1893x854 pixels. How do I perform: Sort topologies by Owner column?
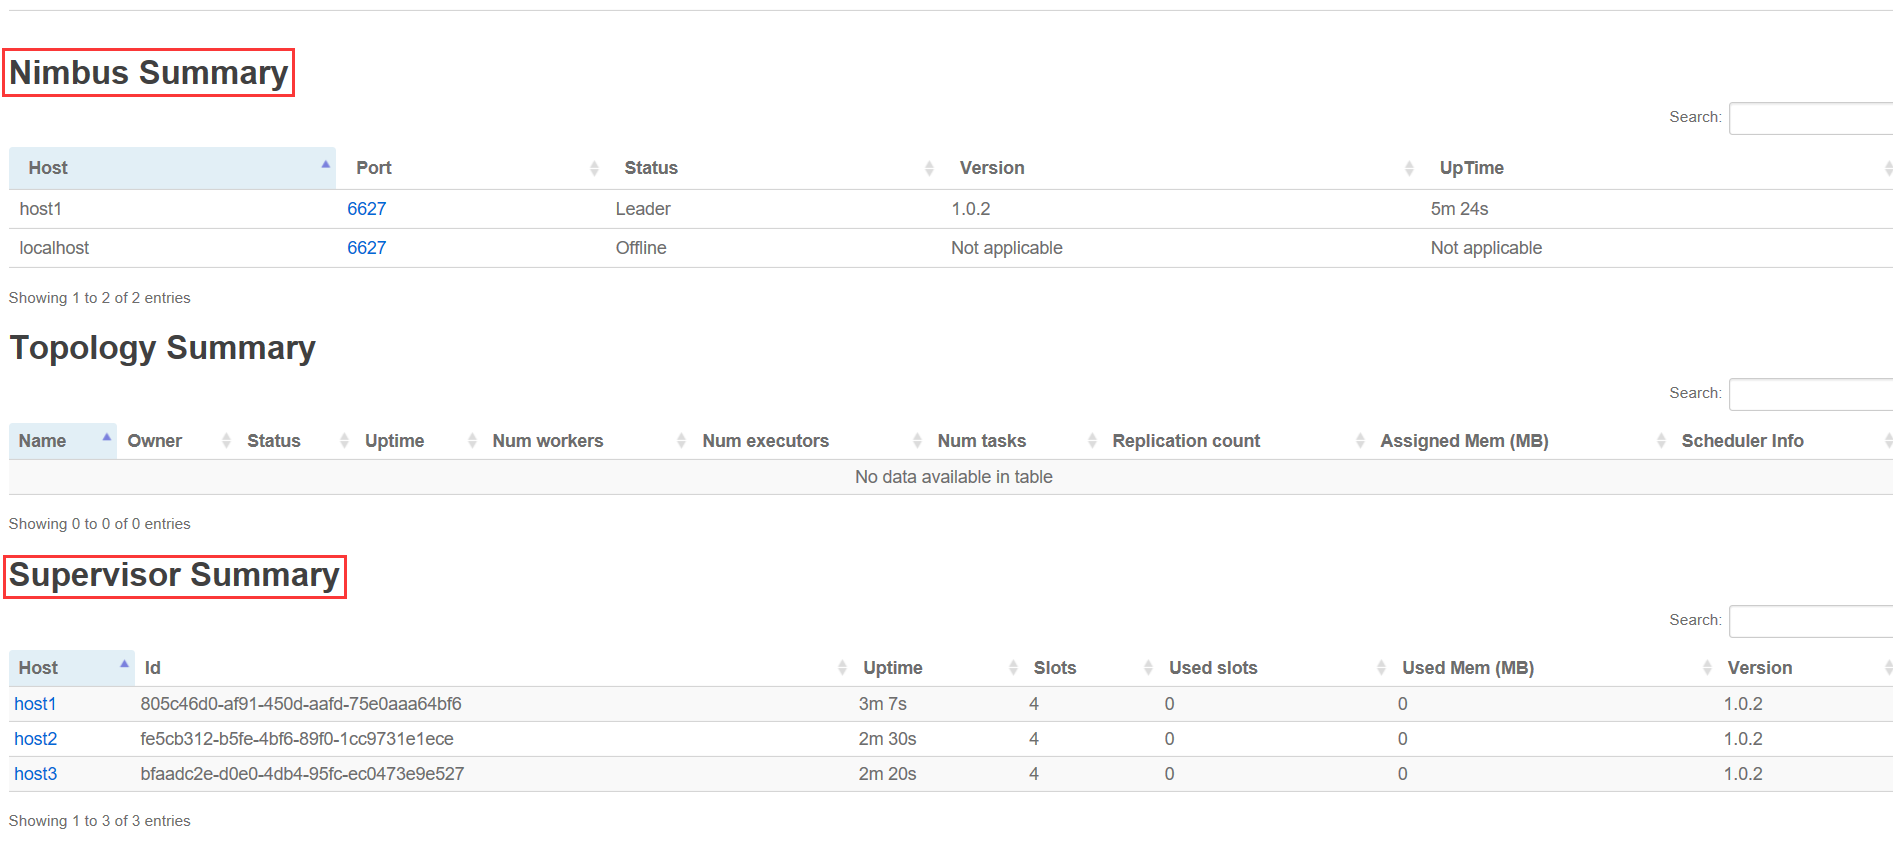pos(155,441)
